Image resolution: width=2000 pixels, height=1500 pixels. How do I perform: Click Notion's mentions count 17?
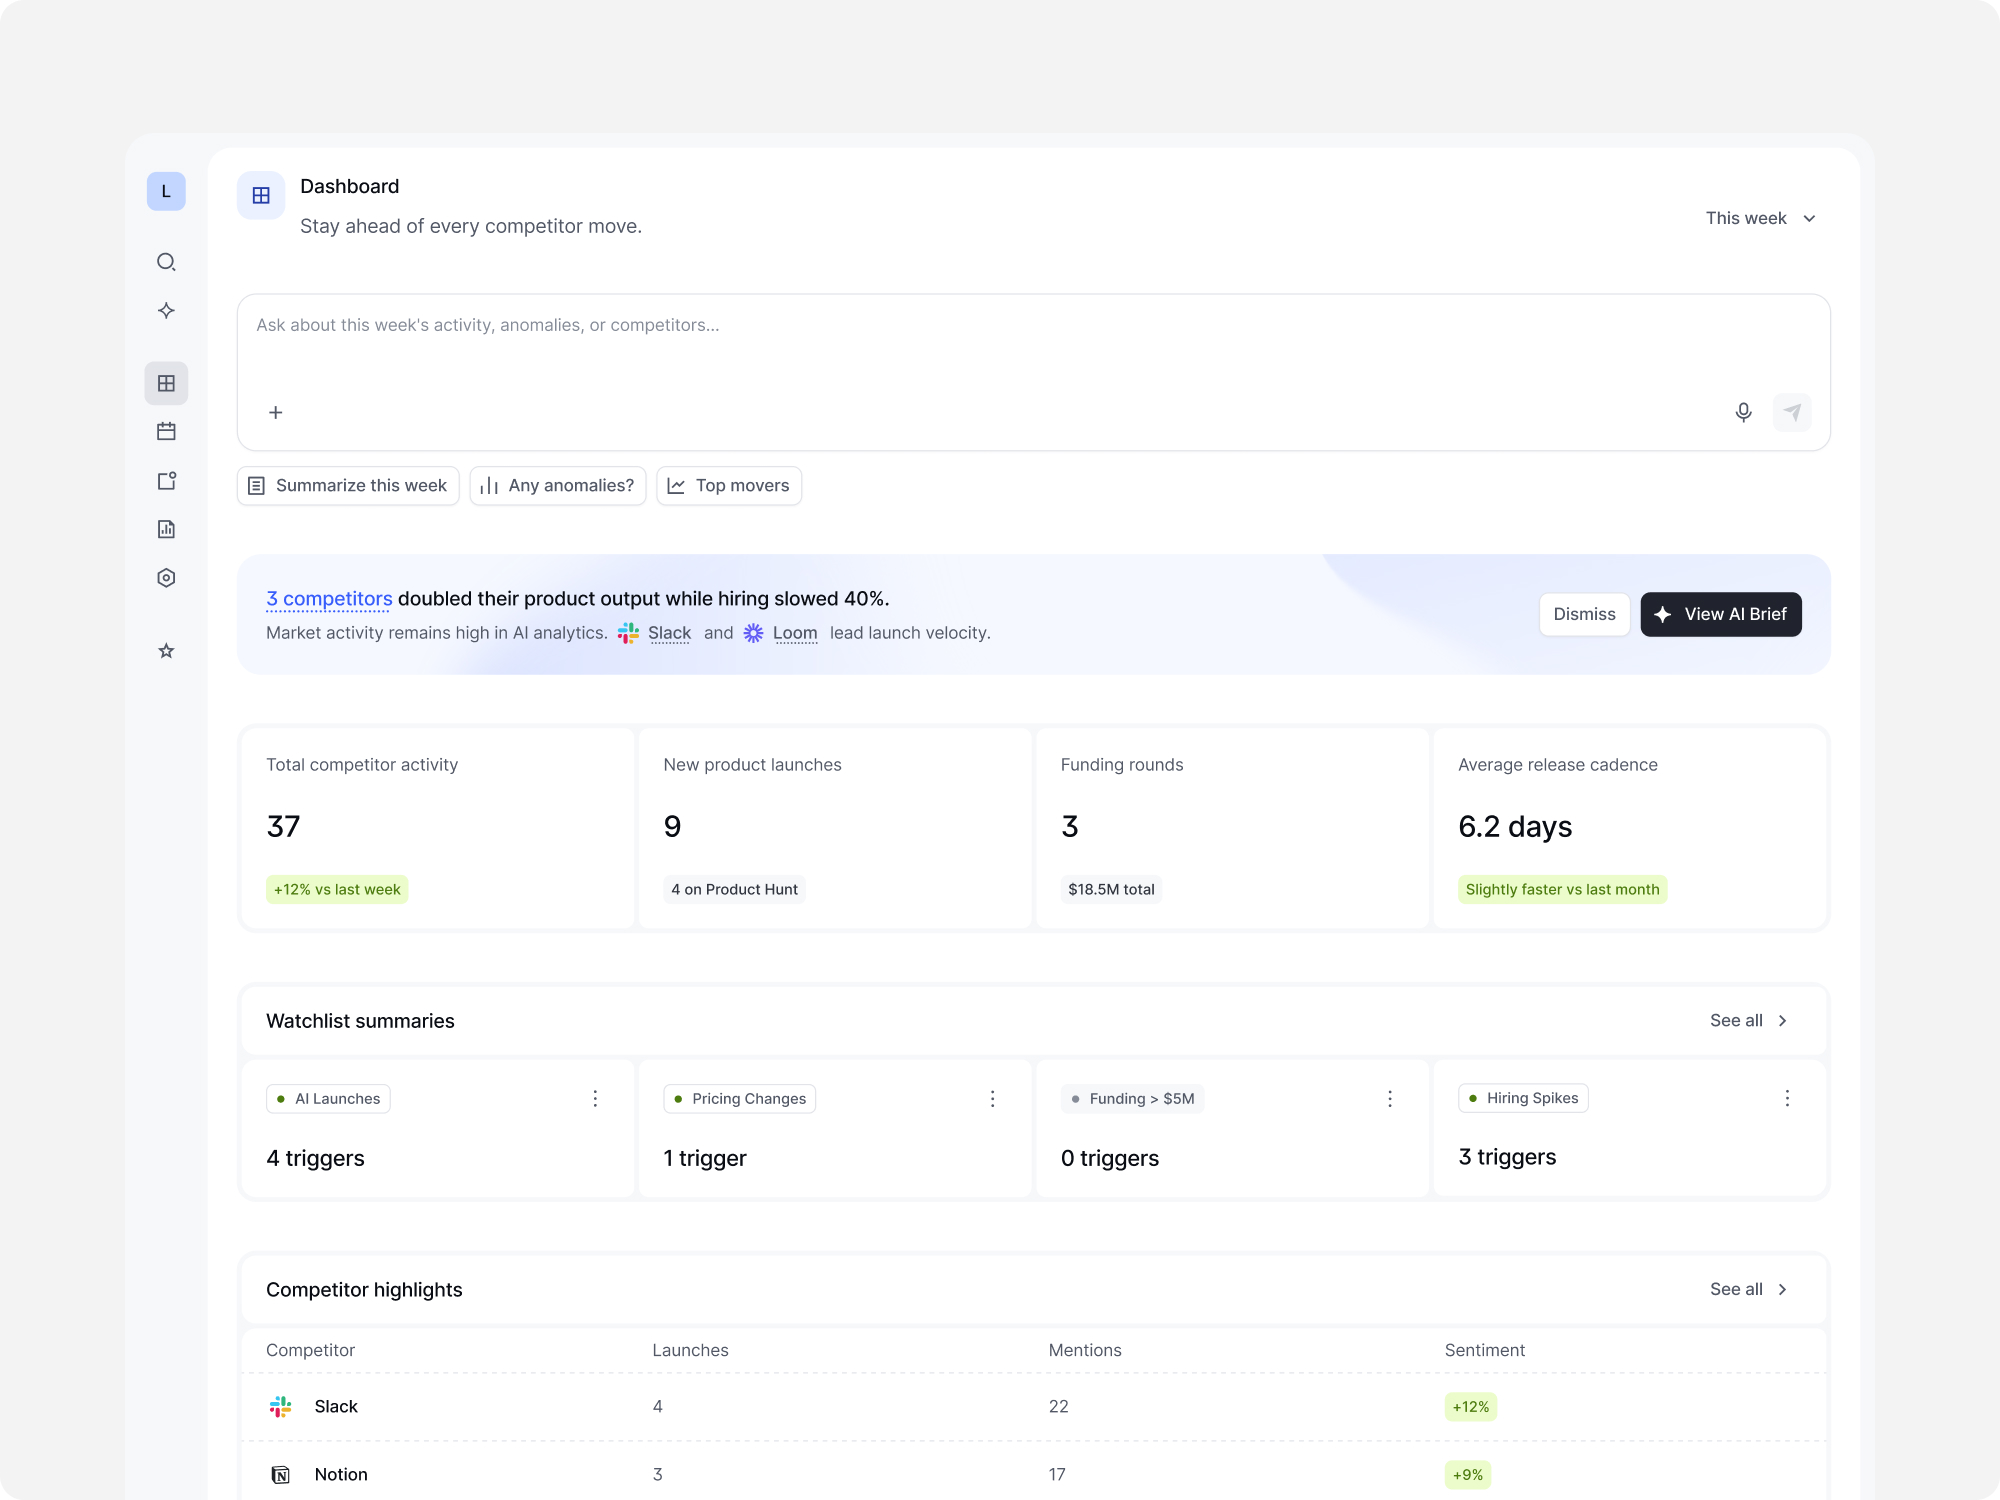tap(1057, 1475)
